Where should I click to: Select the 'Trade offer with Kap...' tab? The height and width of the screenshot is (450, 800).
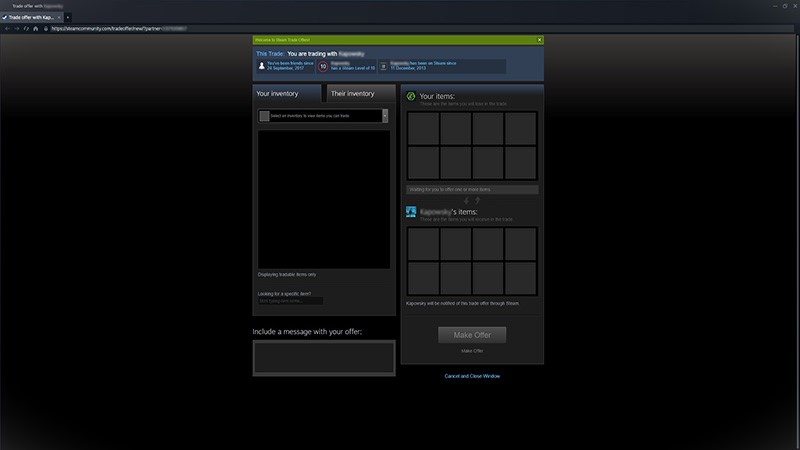pos(31,17)
